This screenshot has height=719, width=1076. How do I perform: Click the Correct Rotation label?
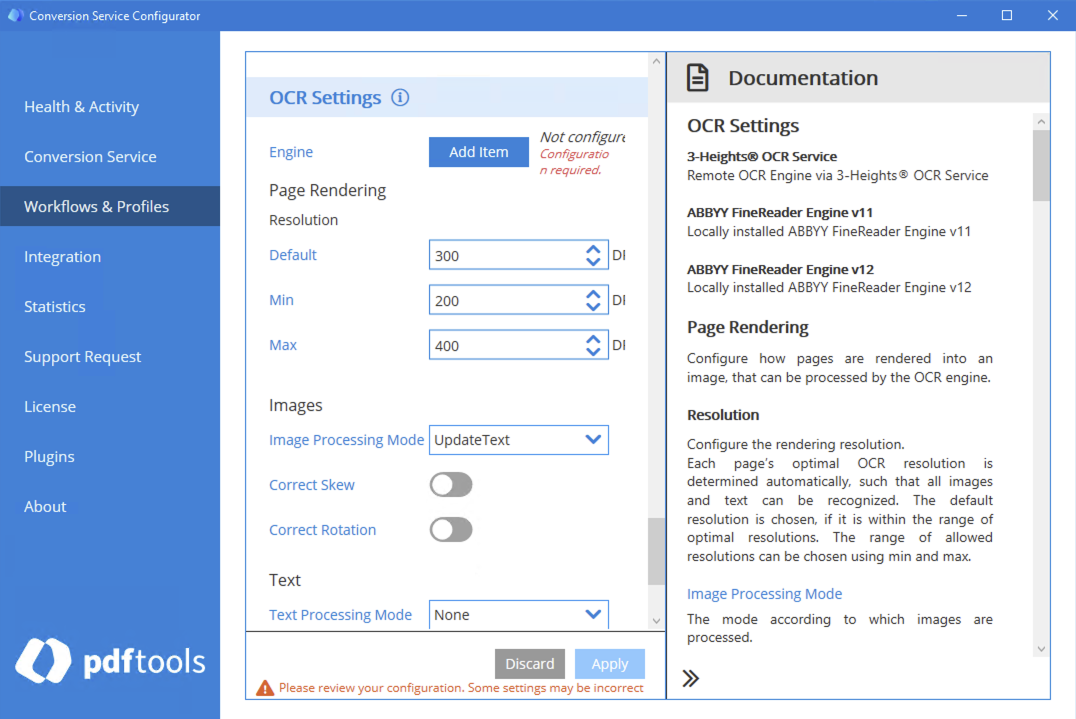coord(323,530)
